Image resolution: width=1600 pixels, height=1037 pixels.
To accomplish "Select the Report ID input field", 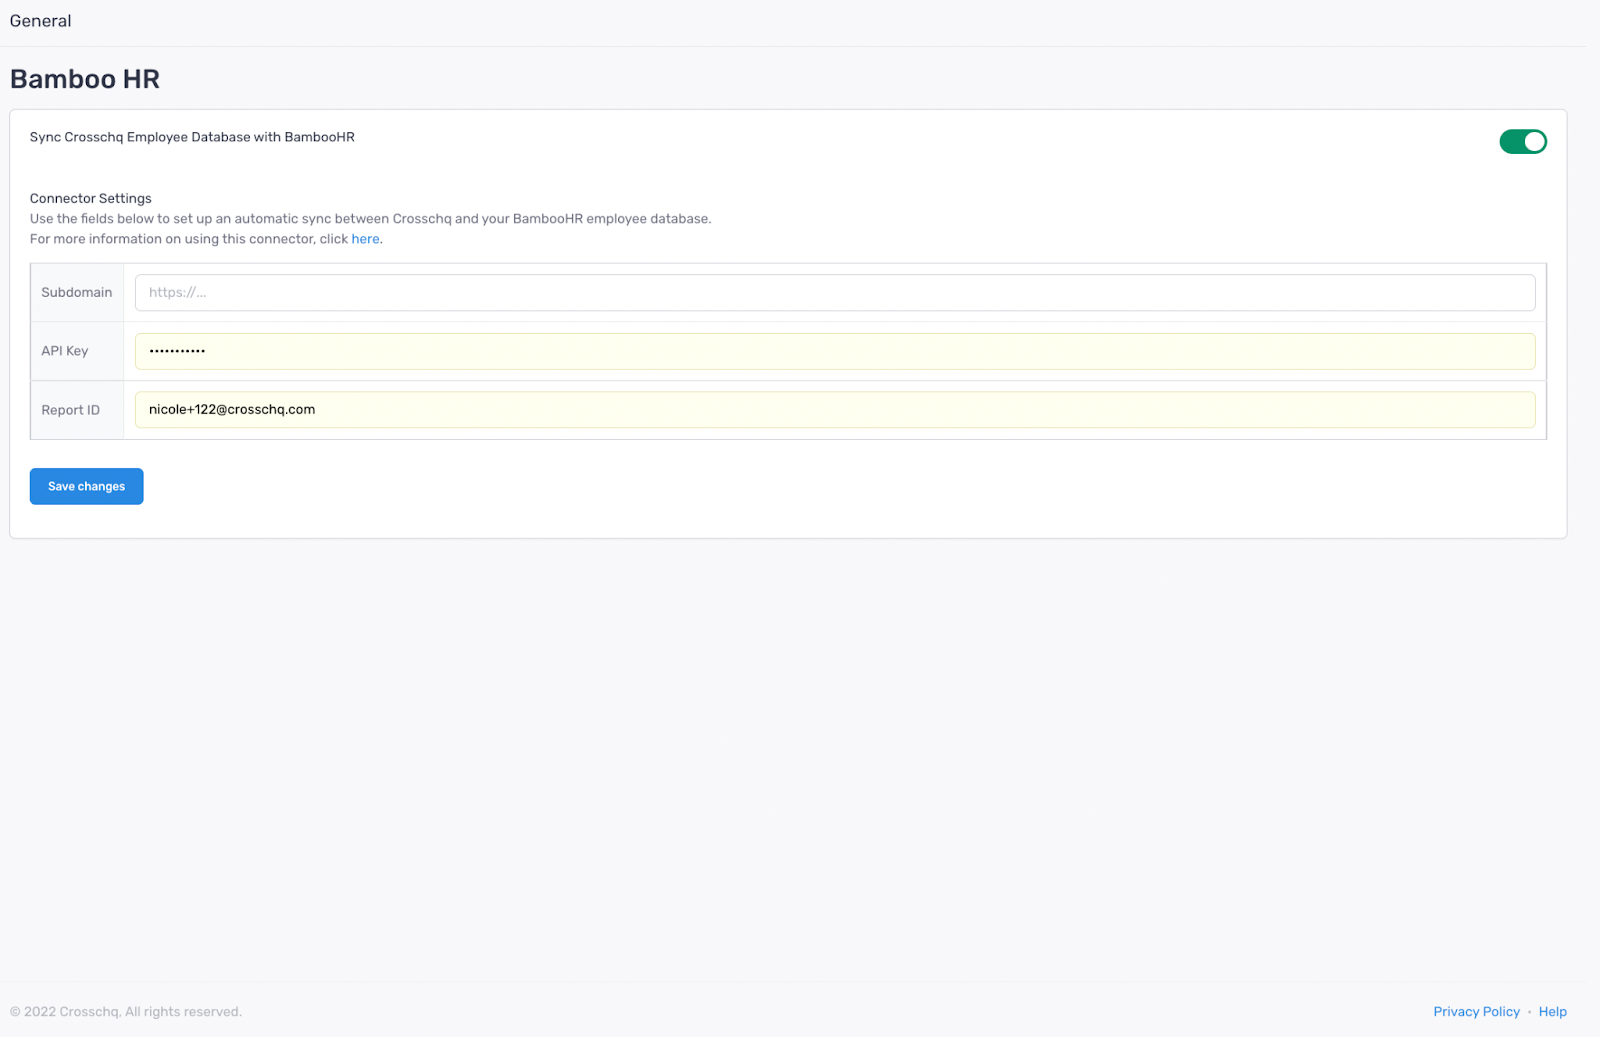I will 835,410.
